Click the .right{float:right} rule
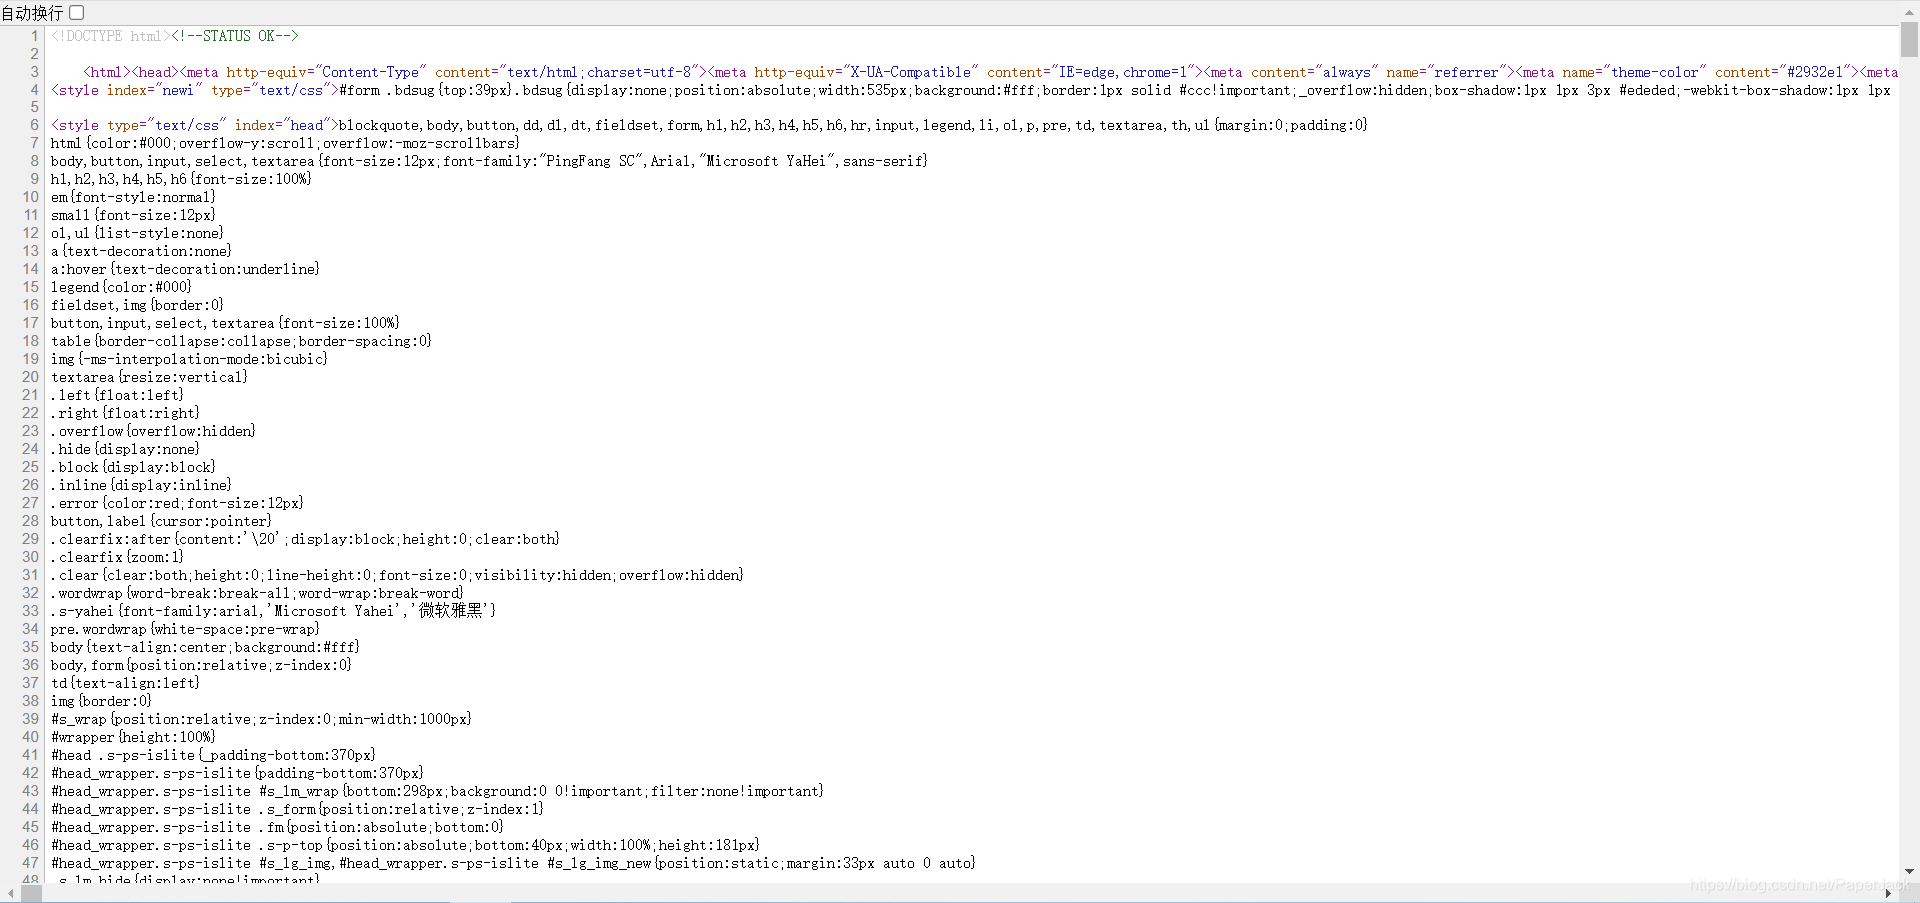1920x903 pixels. pos(125,413)
